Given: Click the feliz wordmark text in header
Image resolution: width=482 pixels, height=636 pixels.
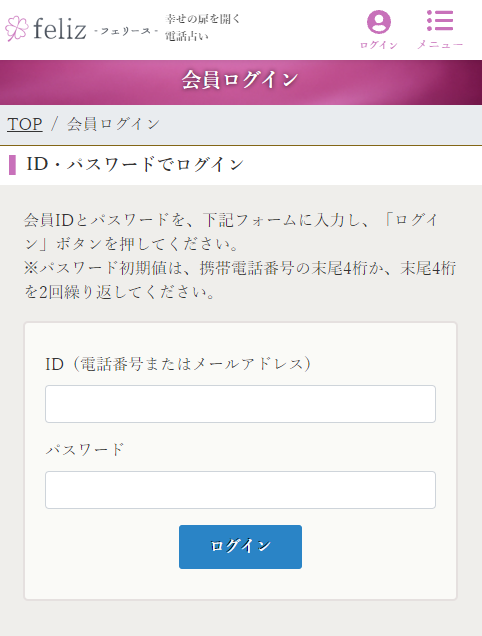Looking at the screenshot, I should pos(60,29).
